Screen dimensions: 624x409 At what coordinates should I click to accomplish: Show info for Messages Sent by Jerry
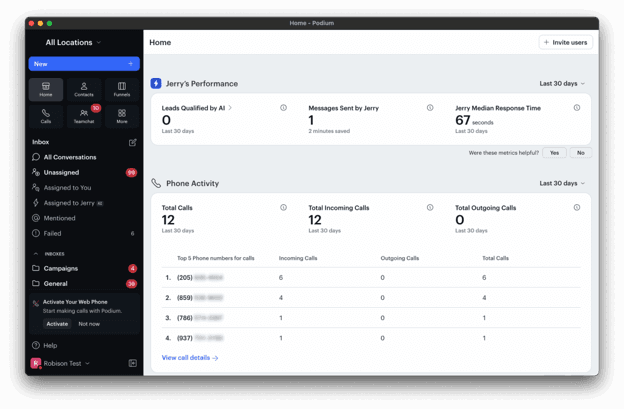[x=430, y=108]
